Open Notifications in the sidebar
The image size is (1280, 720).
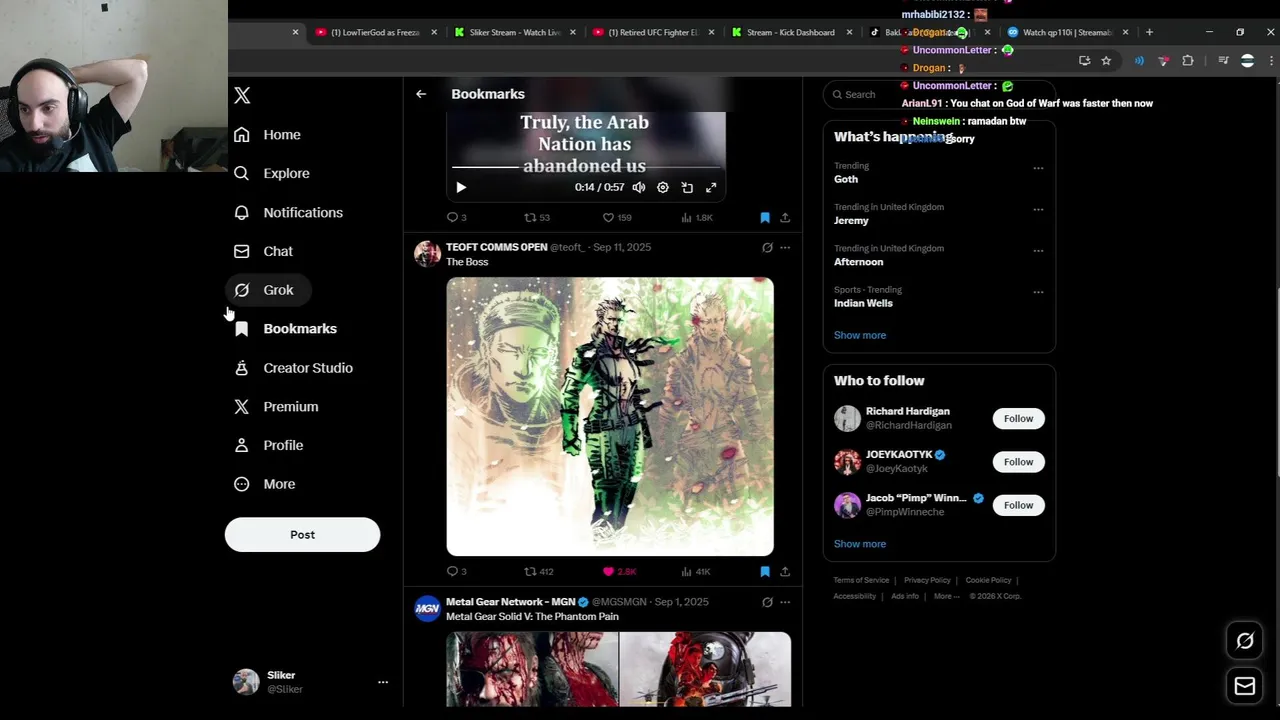(x=288, y=212)
